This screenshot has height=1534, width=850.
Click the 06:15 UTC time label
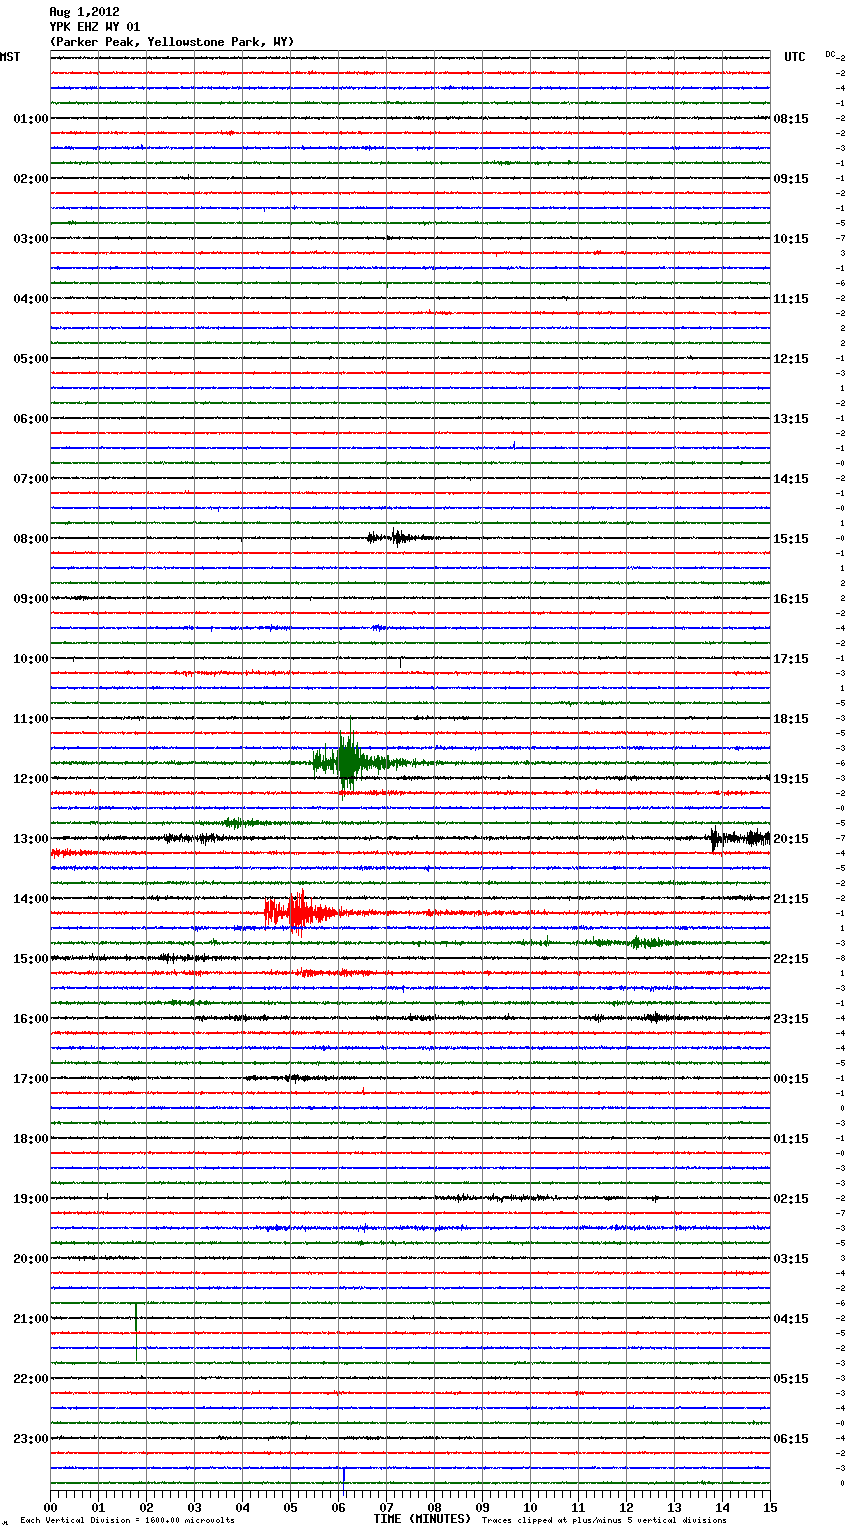click(791, 1439)
